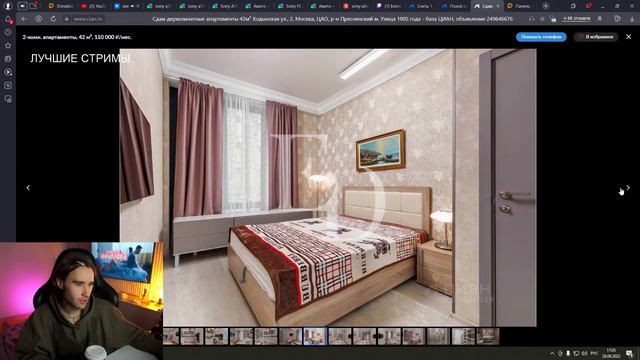Close the active Сдам tab
This screenshot has width=640, height=360.
tap(498, 6)
